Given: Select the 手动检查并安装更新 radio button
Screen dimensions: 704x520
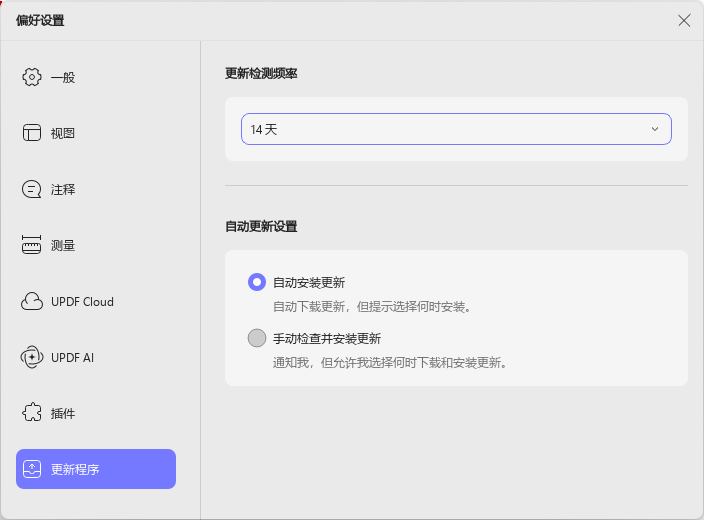Looking at the screenshot, I should (x=257, y=338).
